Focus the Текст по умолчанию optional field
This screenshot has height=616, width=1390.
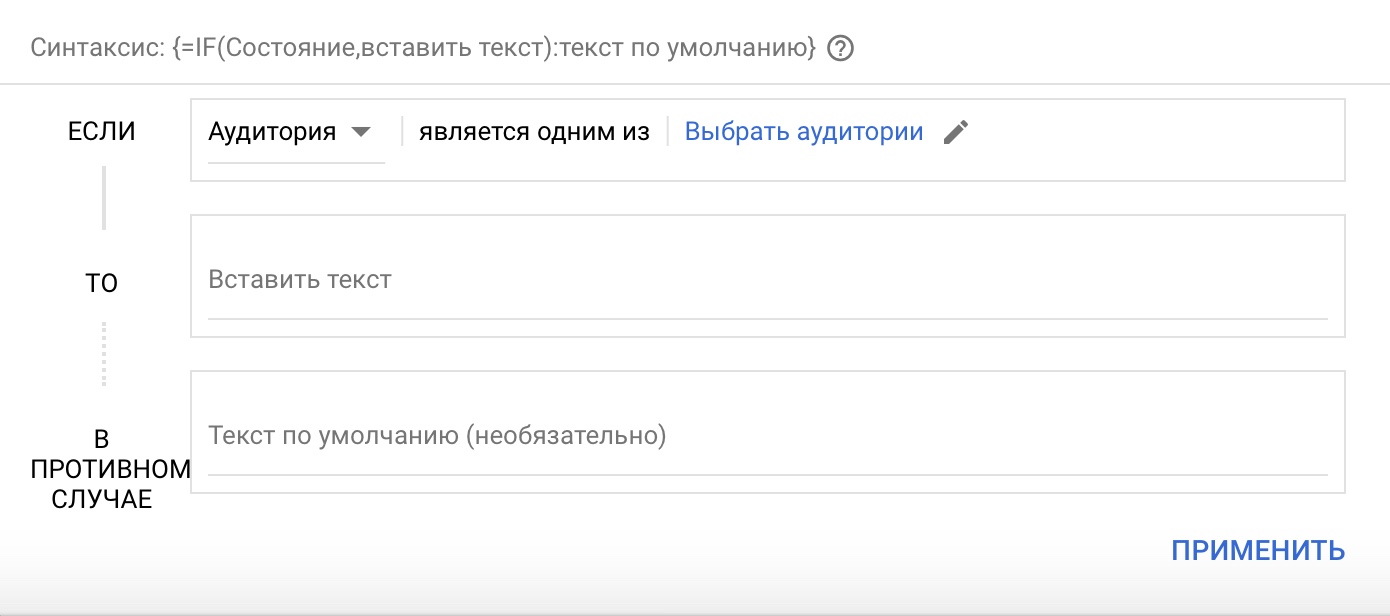tap(767, 436)
